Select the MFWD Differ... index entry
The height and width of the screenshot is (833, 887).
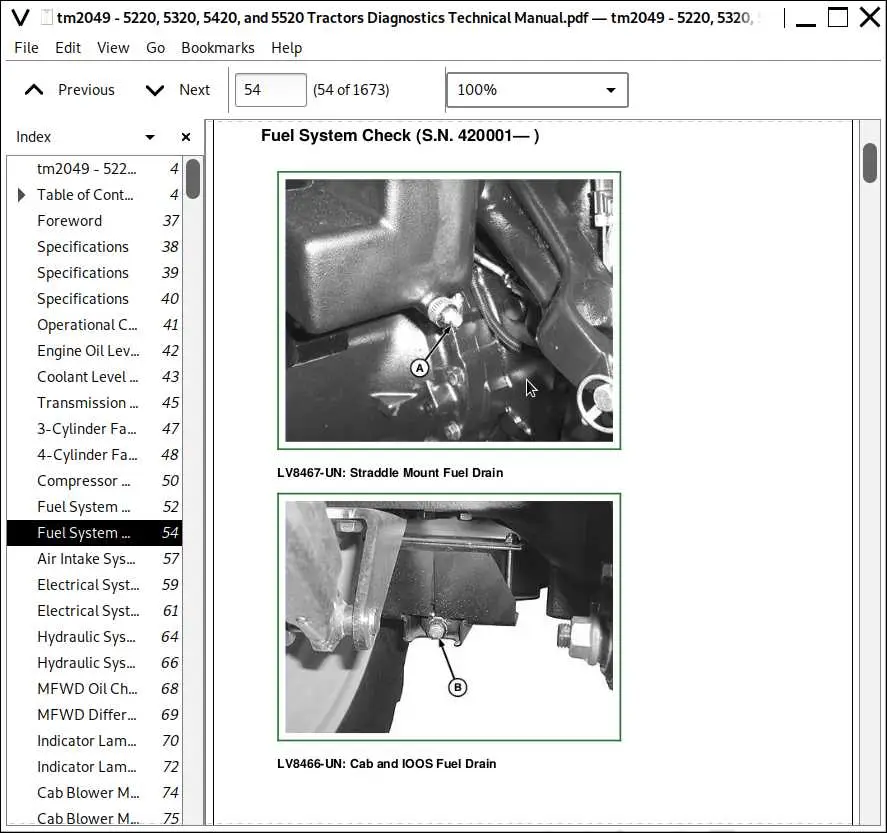click(94, 715)
